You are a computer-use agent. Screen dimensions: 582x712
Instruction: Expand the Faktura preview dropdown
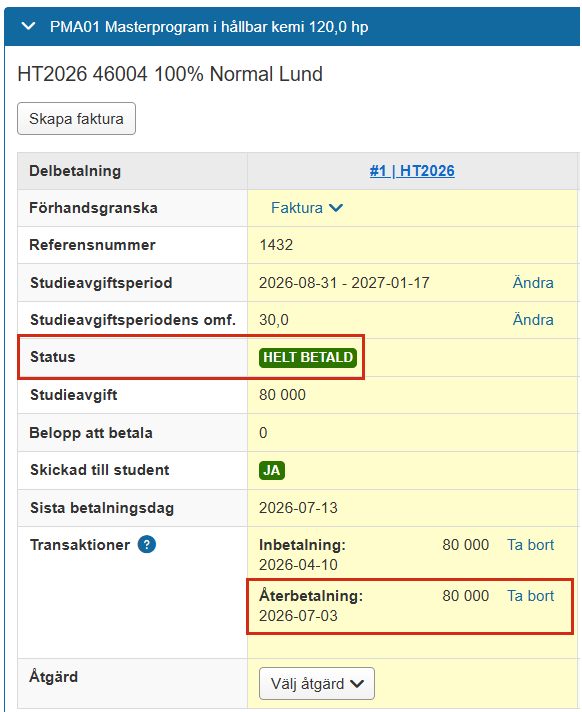pos(307,208)
